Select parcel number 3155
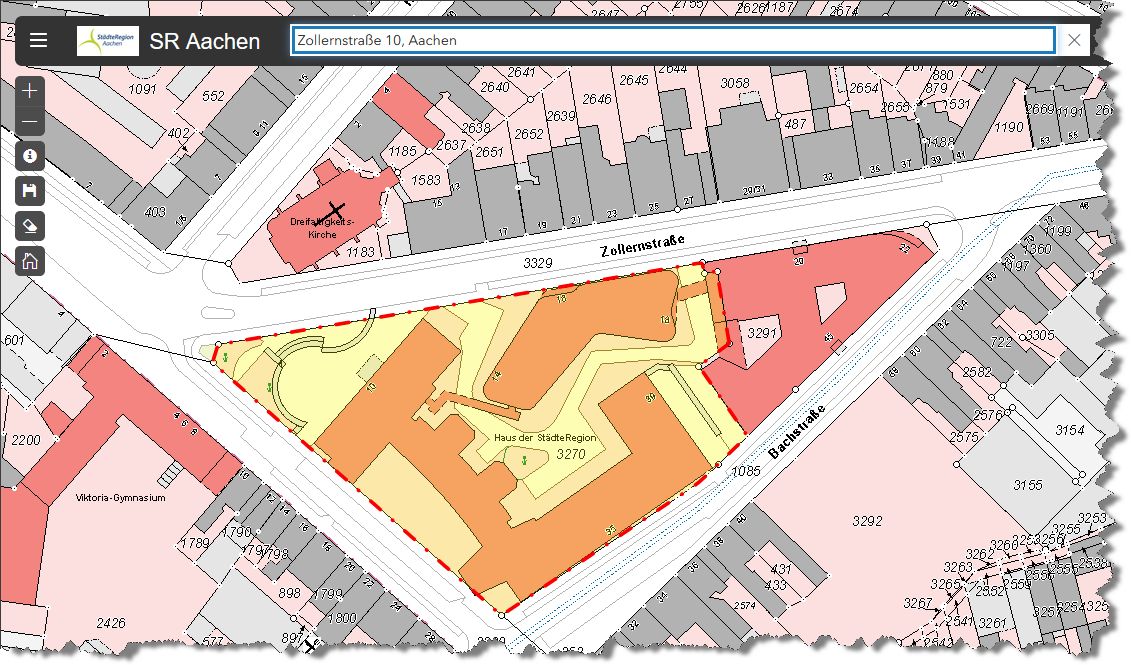The image size is (1131, 665). (1028, 485)
